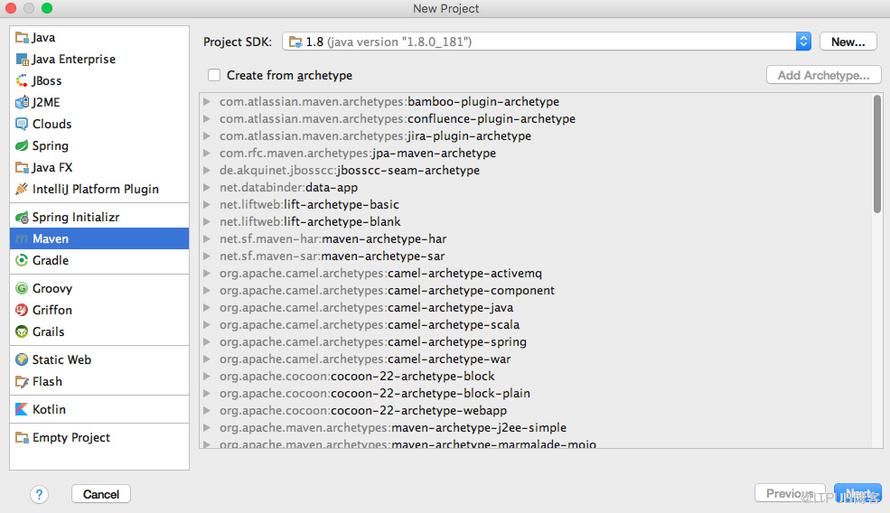890x513 pixels.
Task: Click the Gradle icon
Action: [x=22, y=260]
